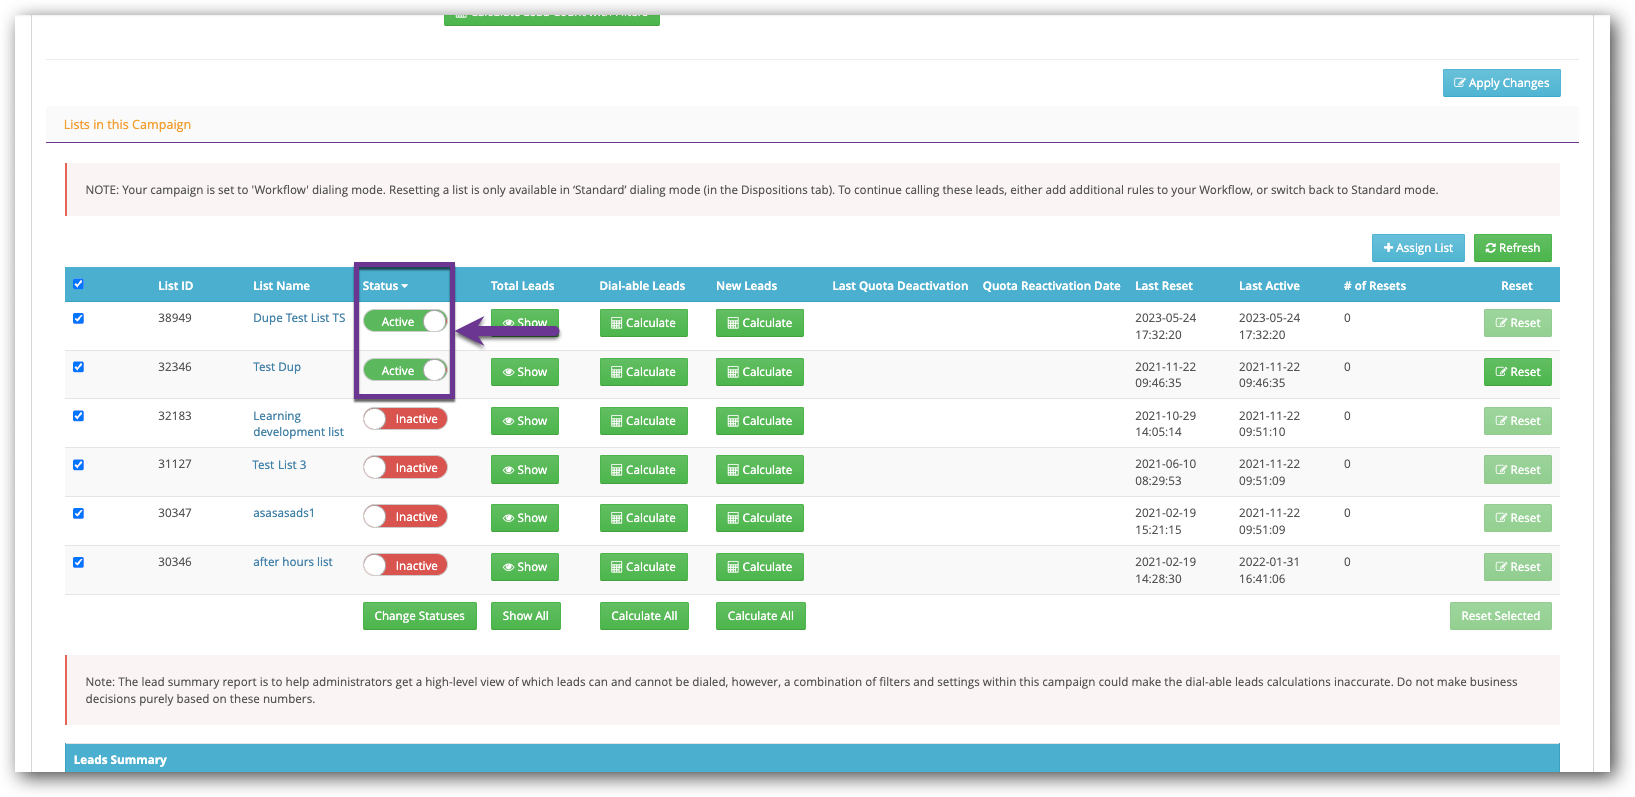Click Change Statuses button

[419, 616]
